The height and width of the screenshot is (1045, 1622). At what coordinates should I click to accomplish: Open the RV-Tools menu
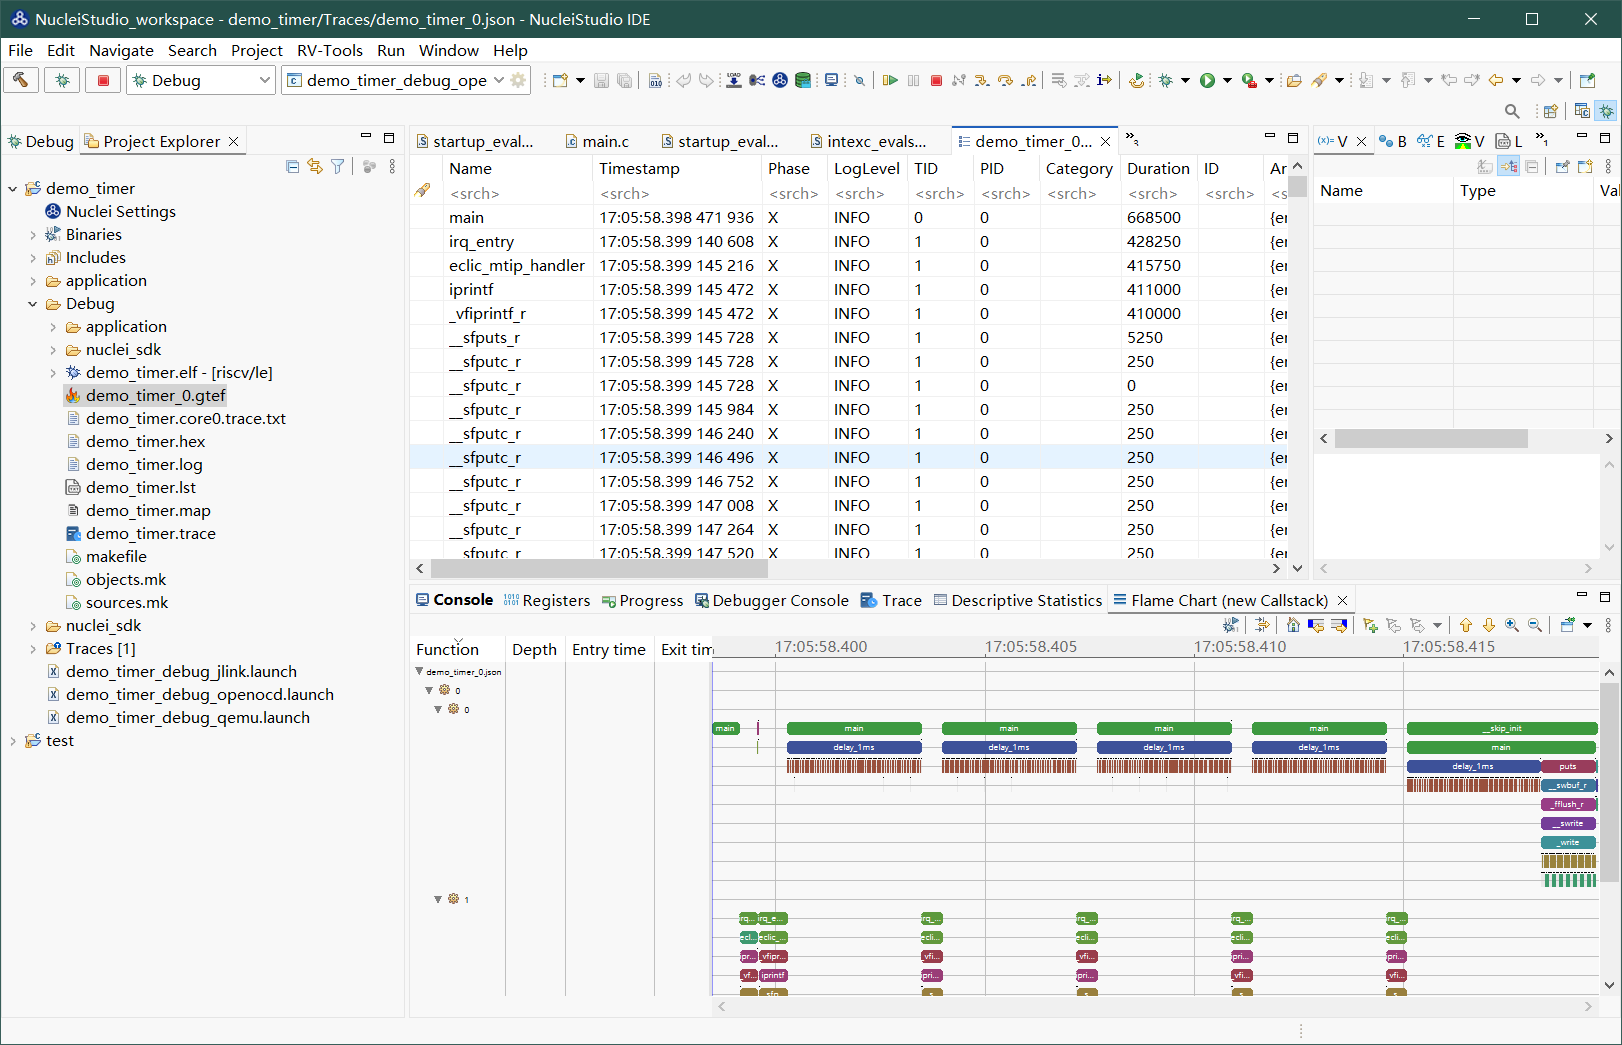(329, 50)
